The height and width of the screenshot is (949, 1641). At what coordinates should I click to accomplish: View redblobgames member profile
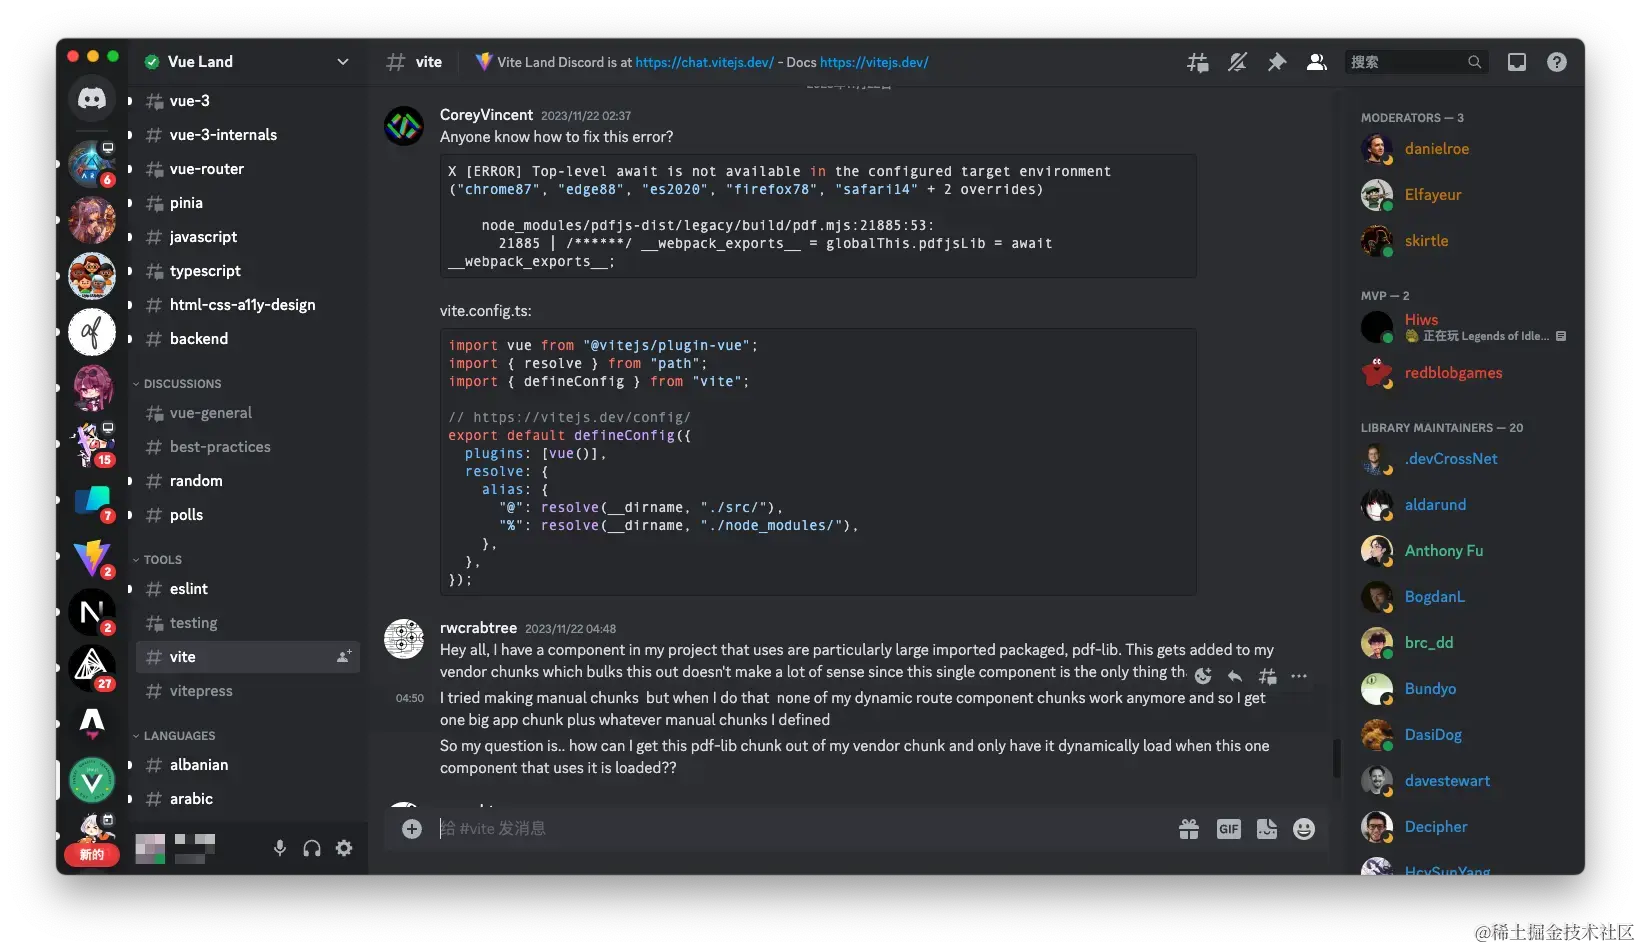1455,373
